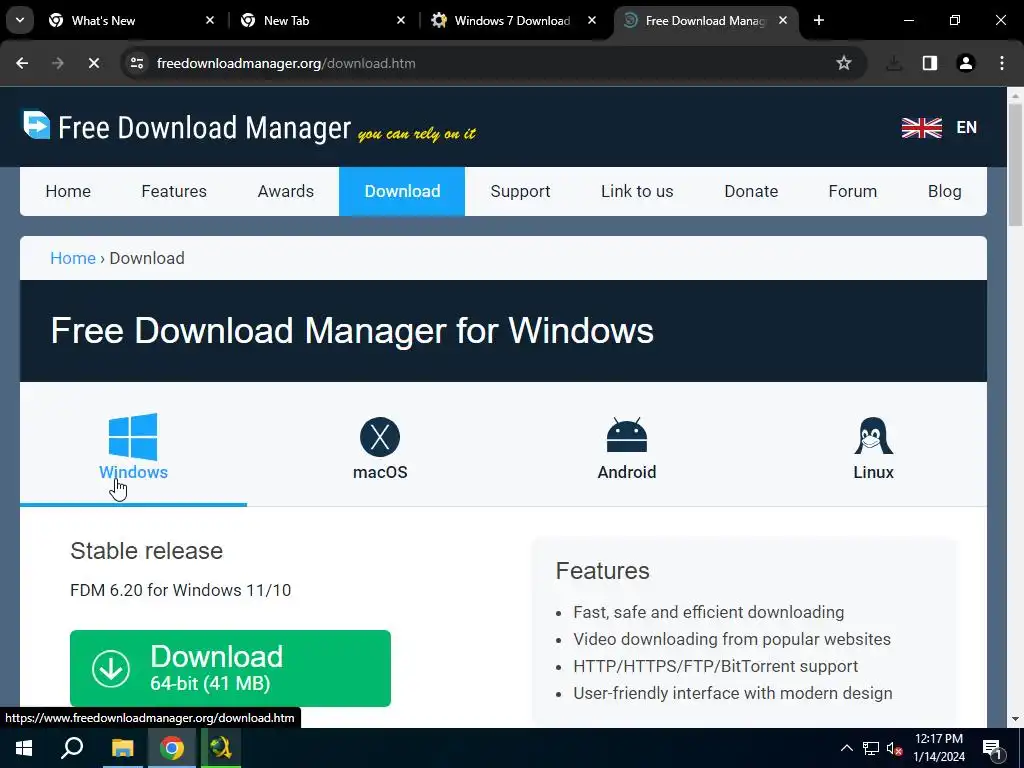This screenshot has height=768, width=1024.
Task: Open File Explorer from the taskbar
Action: tap(122, 748)
